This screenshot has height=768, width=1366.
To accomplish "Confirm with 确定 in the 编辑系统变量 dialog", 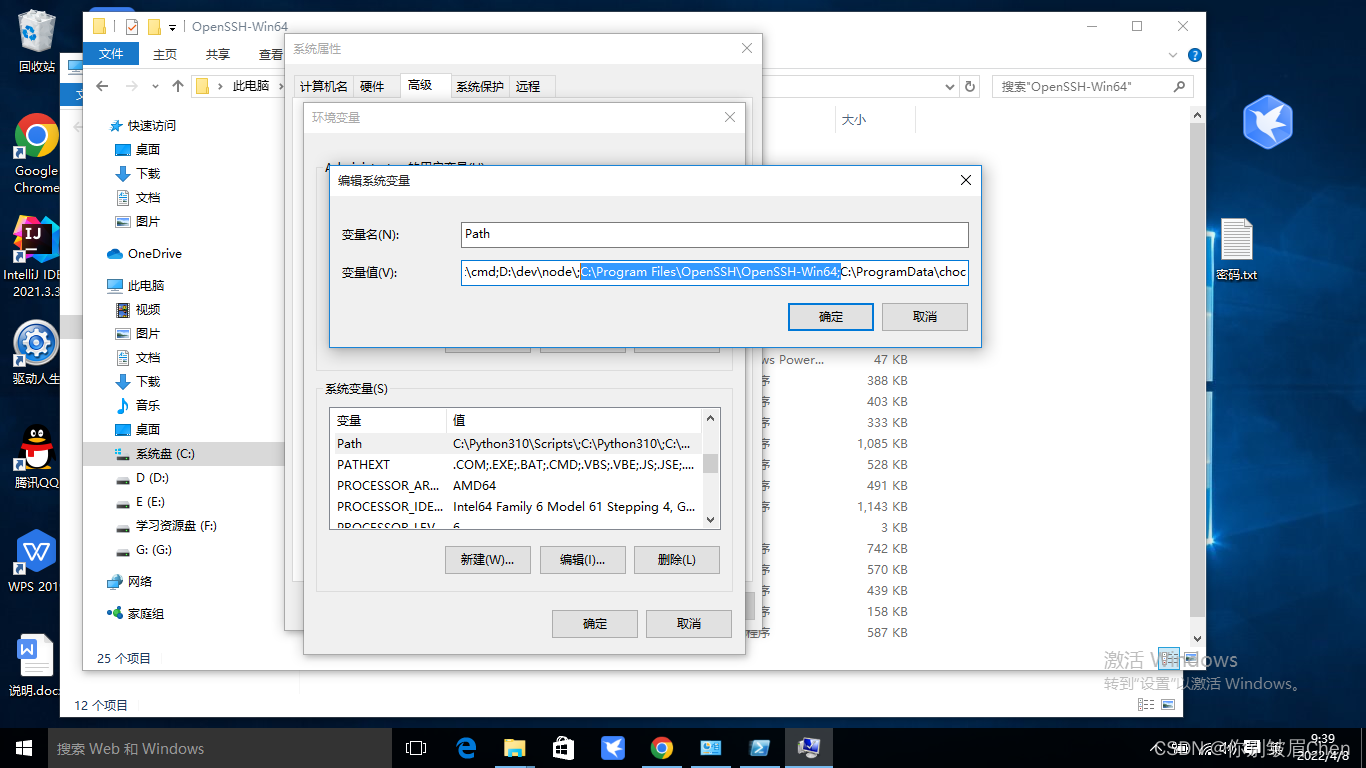I will point(830,317).
